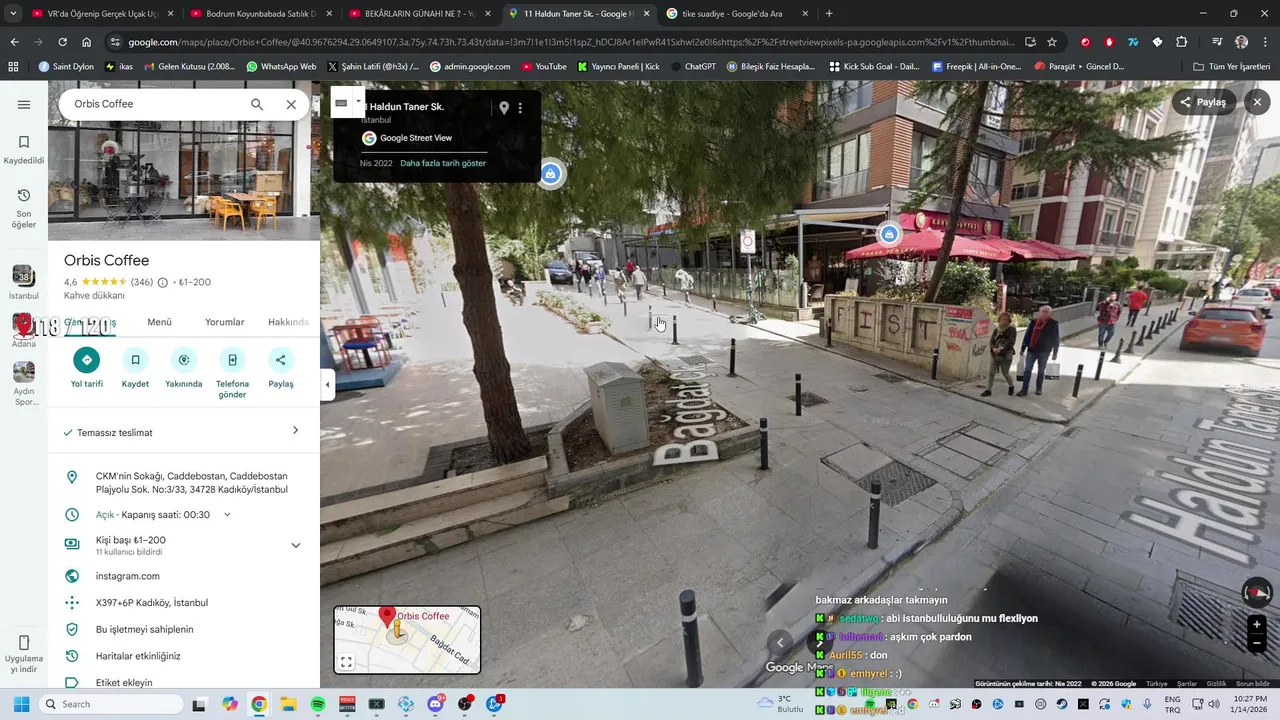The height and width of the screenshot is (720, 1280).
Task: Switch to Bodrum Koyunbabada Satılık tab
Action: point(261,14)
